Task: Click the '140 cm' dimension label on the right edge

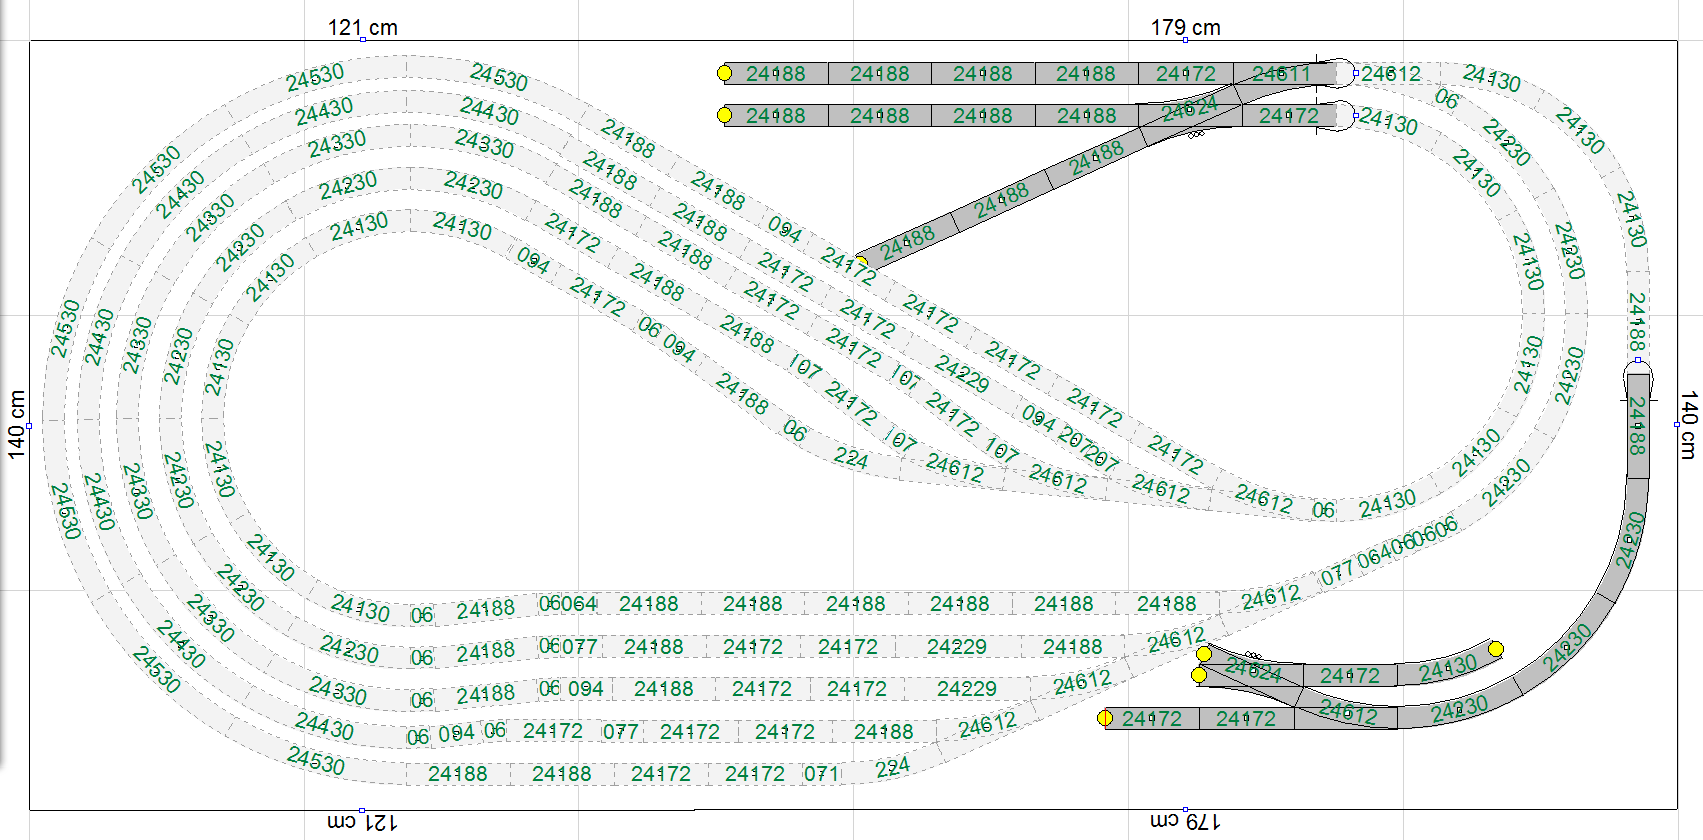Action: [x=1689, y=425]
